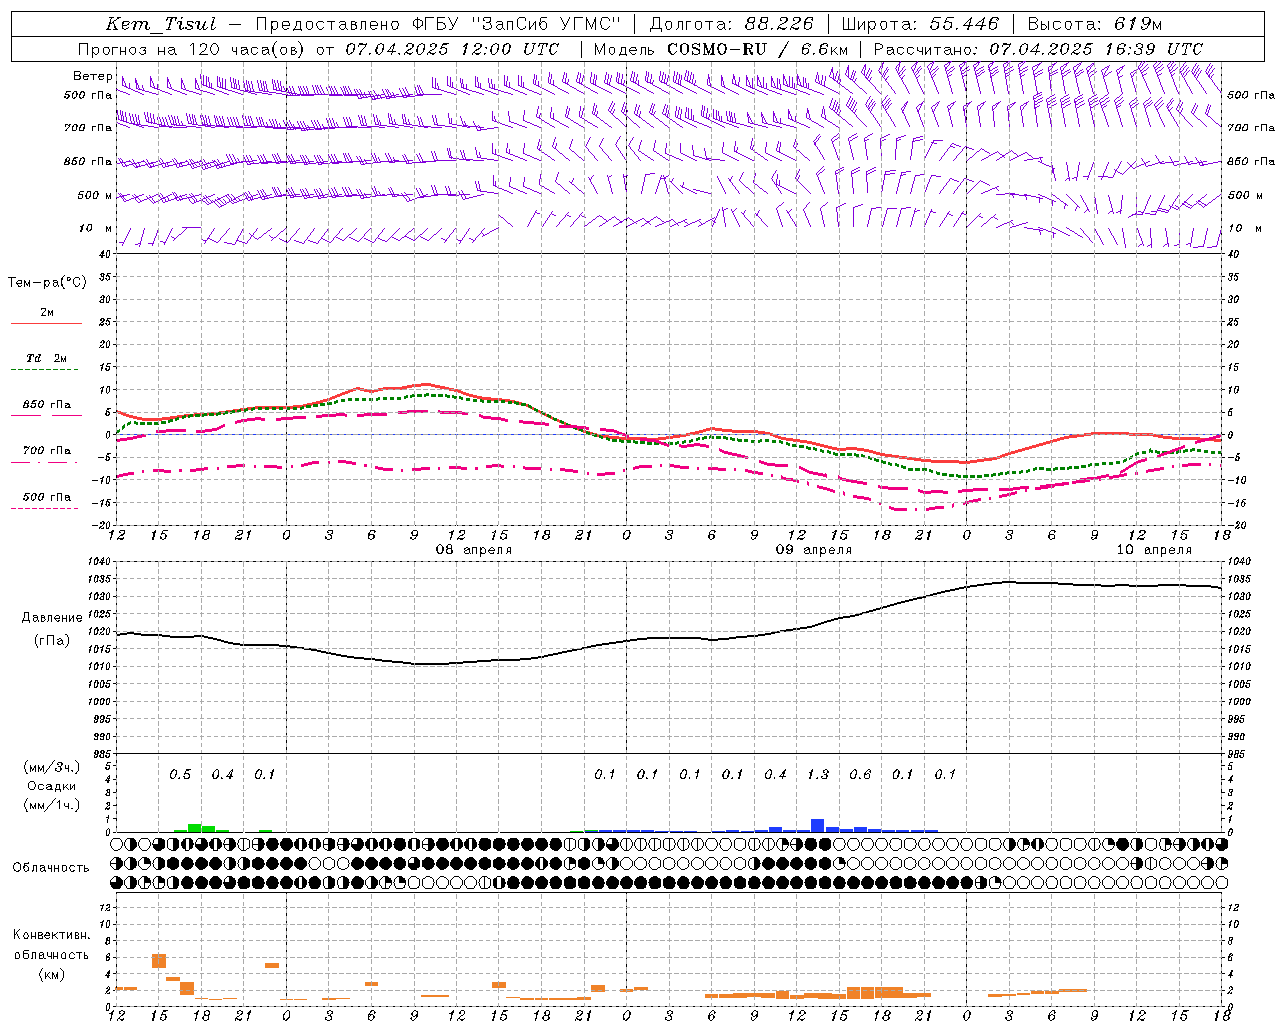Click the tallest blue precipitation bar

click(818, 826)
